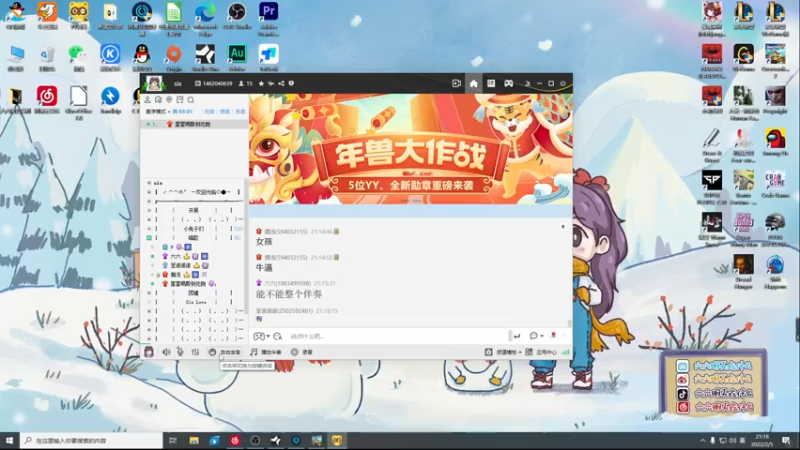Image resolution: width=800 pixels, height=450 pixels.
Task: Collapse the six root channel node
Action: [x=149, y=183]
